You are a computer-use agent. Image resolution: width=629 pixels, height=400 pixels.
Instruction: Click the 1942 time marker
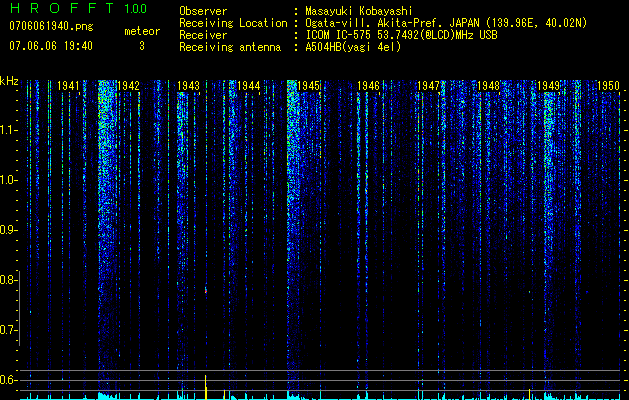tap(128, 85)
